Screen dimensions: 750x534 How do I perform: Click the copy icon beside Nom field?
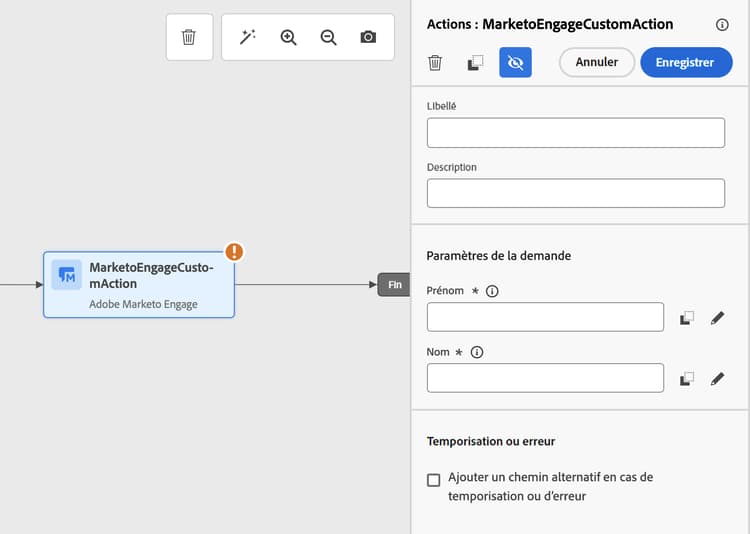687,379
